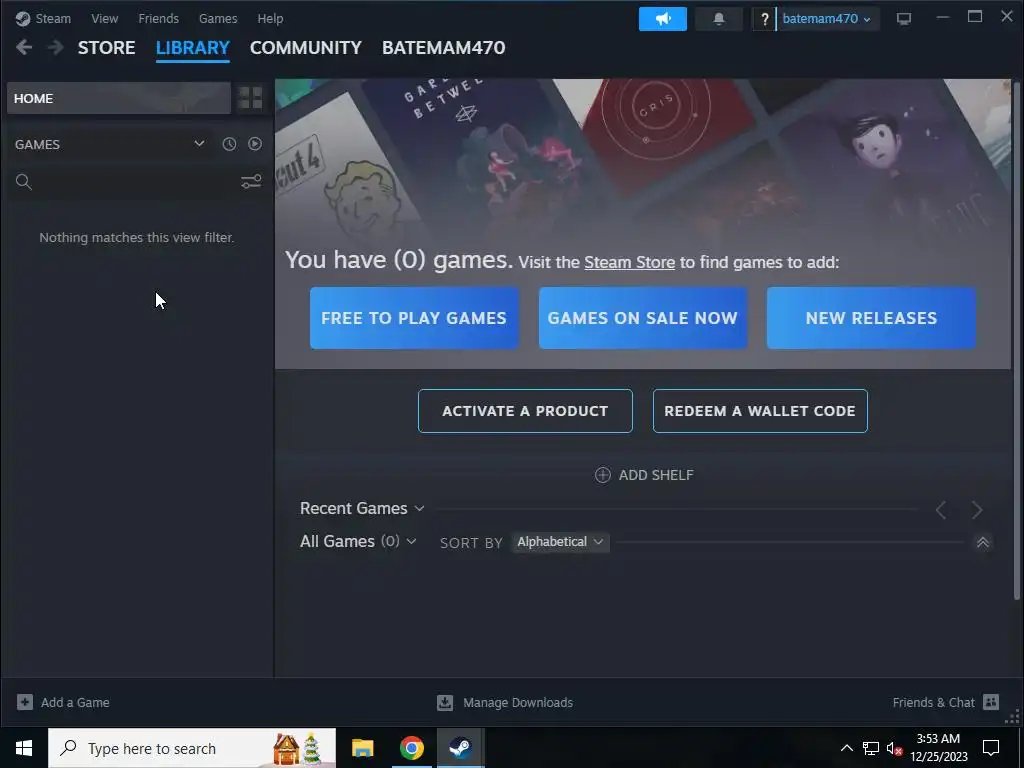Open the Alphabetical sort dropdown

[560, 542]
